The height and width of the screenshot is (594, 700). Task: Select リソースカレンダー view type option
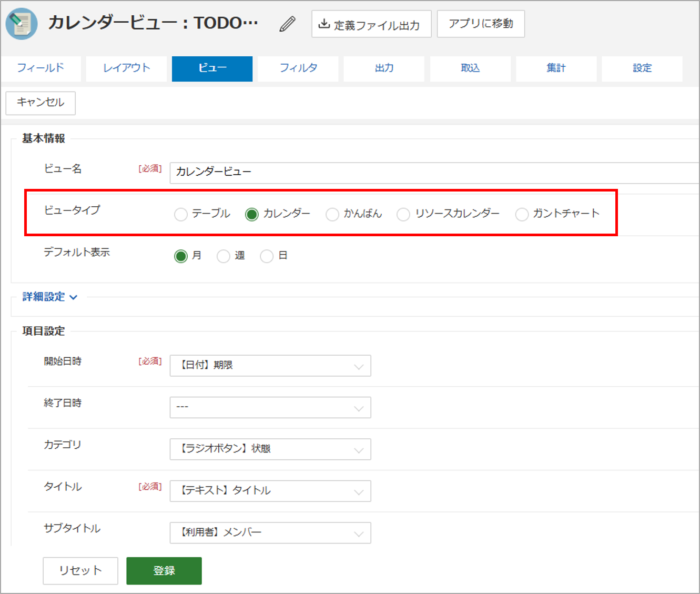404,214
